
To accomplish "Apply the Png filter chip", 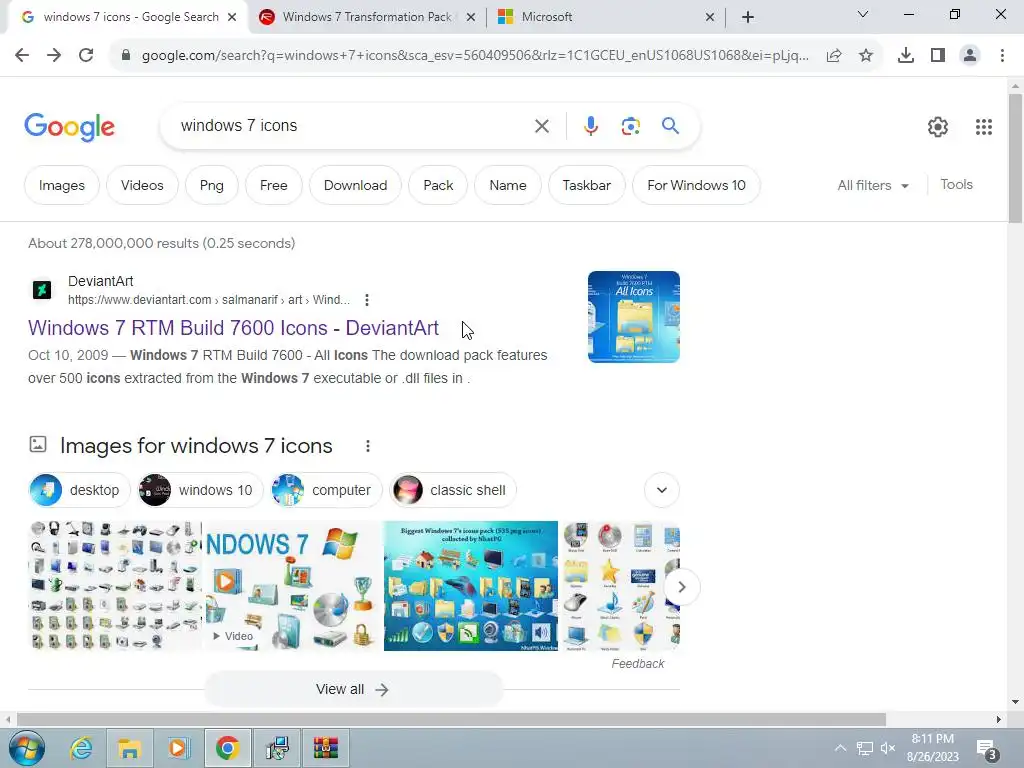I will click(x=212, y=185).
